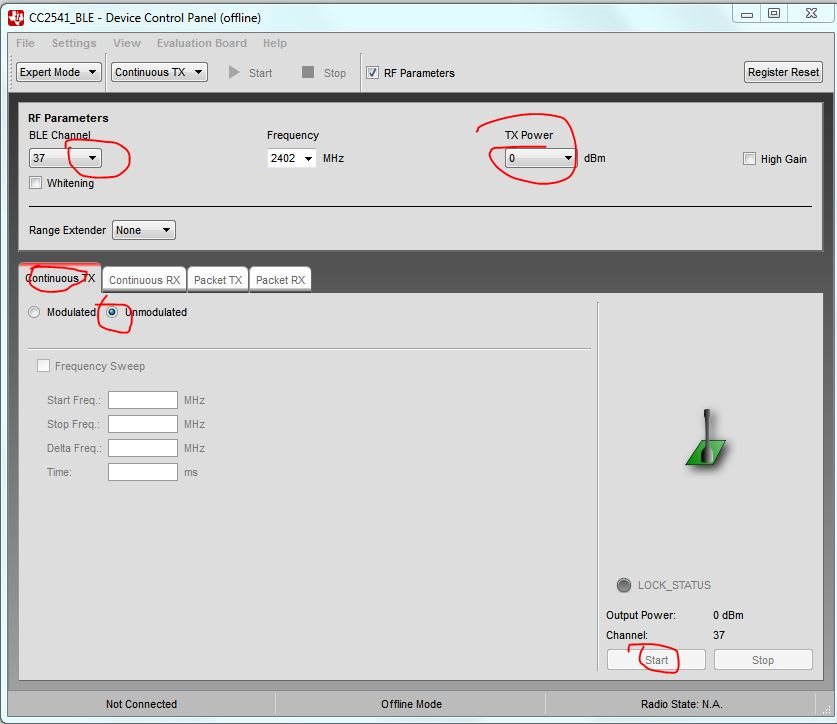Viewport: 837px width, 724px height.
Task: Open the Settings menu
Action: point(74,43)
